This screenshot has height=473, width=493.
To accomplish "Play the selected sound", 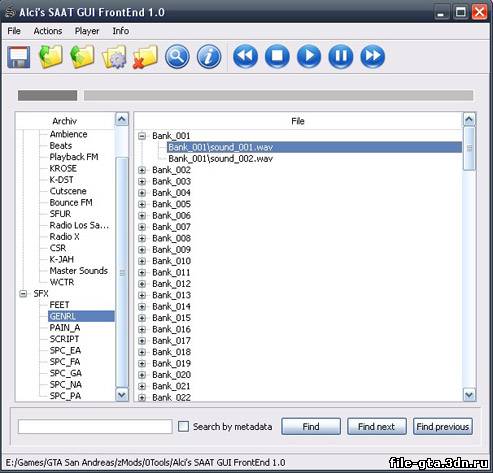I will coord(309,56).
